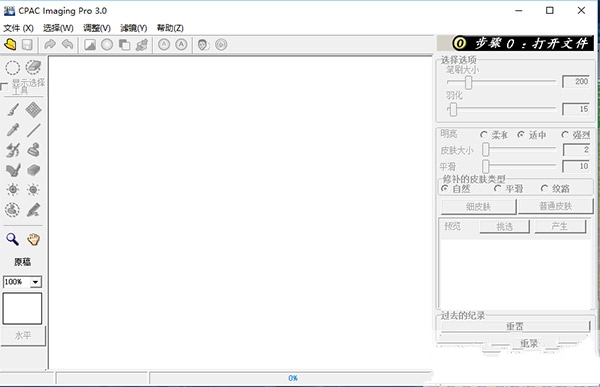Select the solid block eraser tool

pos(34,170)
